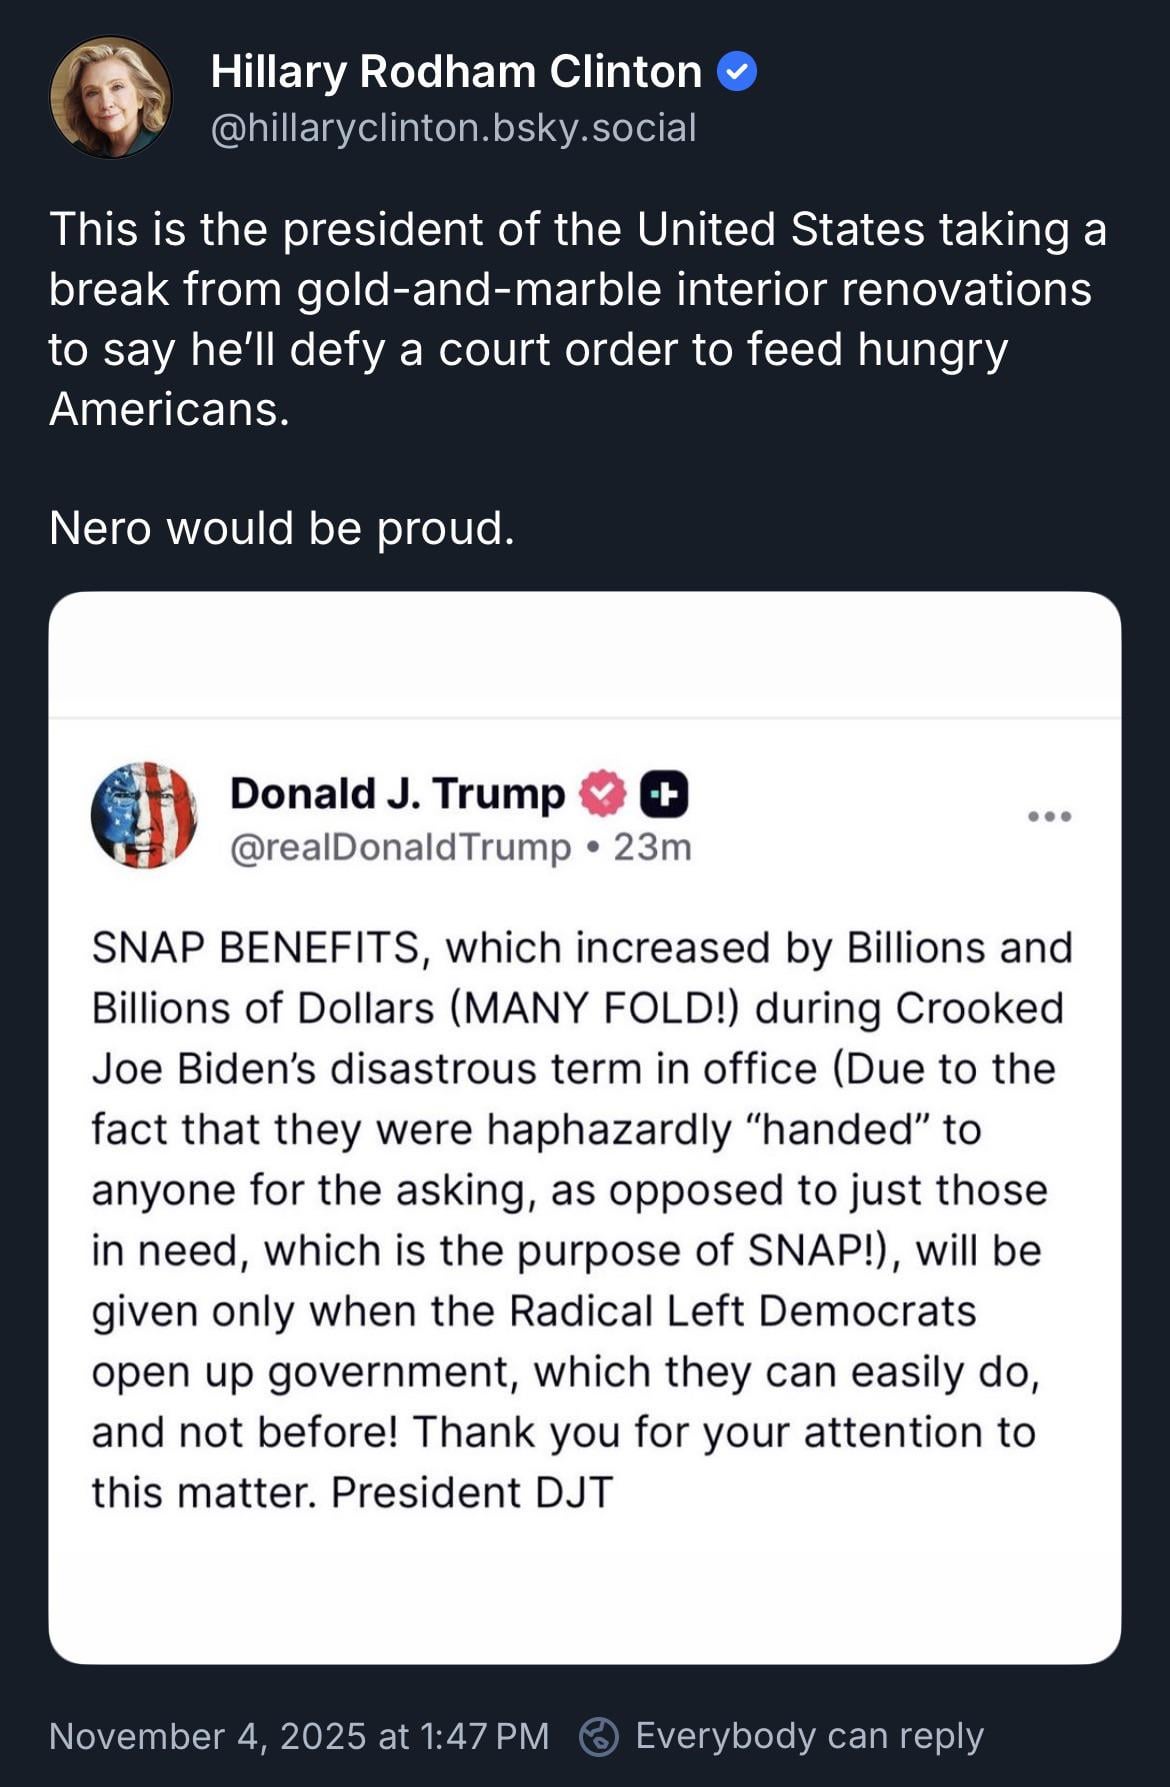Open the @hillaryclinton.bsky.social handle link
1170x1787 pixels.
[453, 128]
